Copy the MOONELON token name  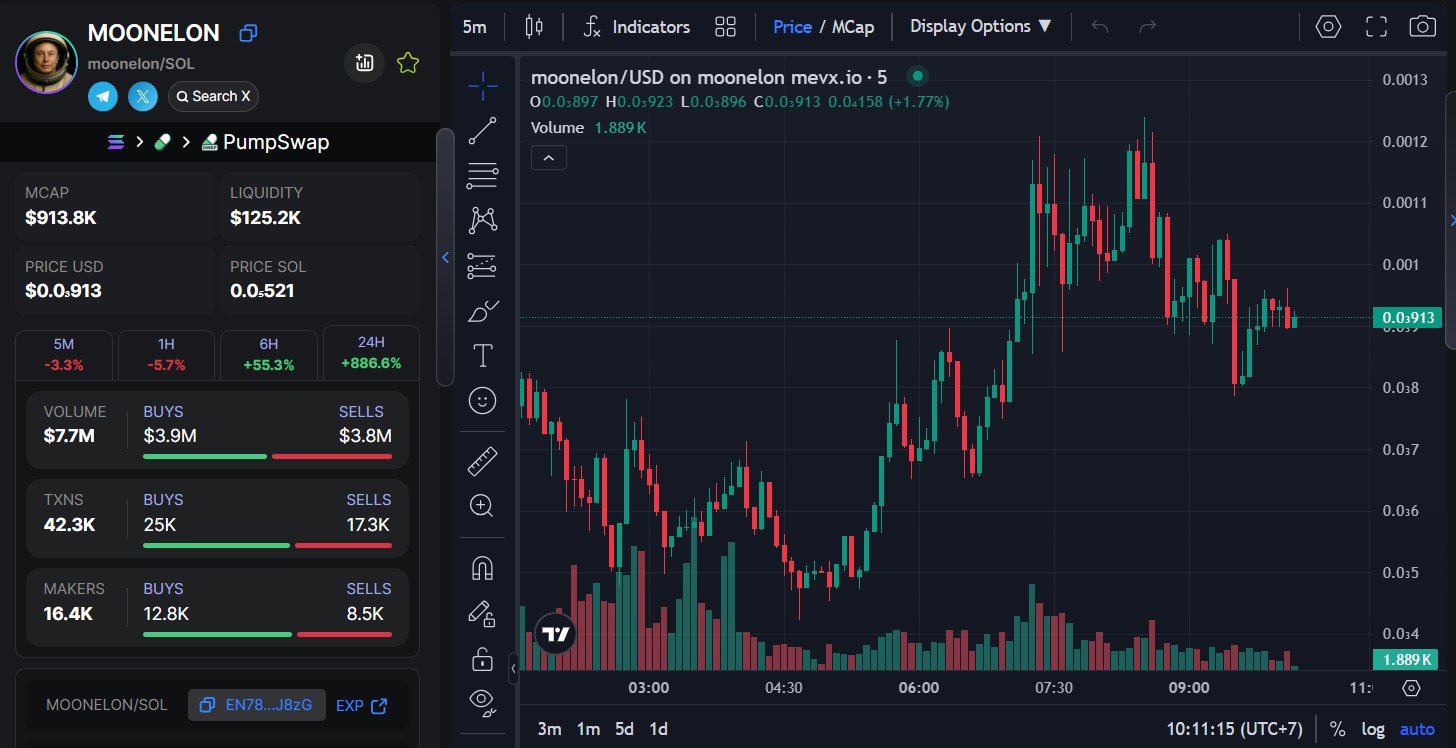pyautogui.click(x=249, y=33)
